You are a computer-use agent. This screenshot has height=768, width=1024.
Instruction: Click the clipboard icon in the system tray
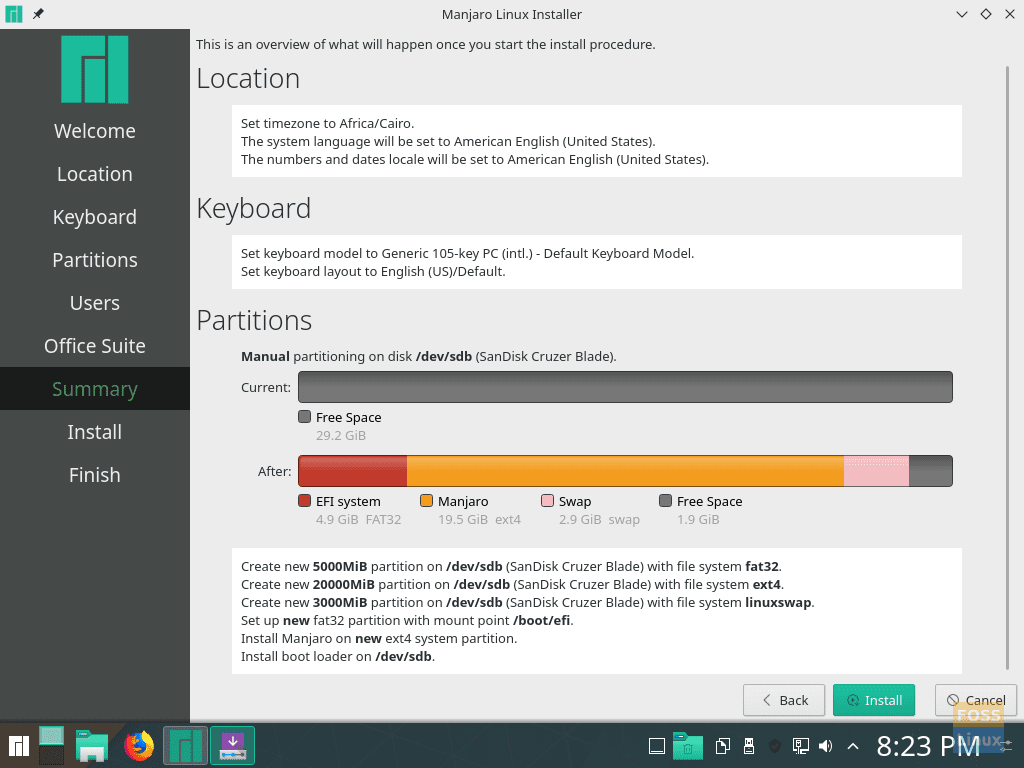[722, 745]
